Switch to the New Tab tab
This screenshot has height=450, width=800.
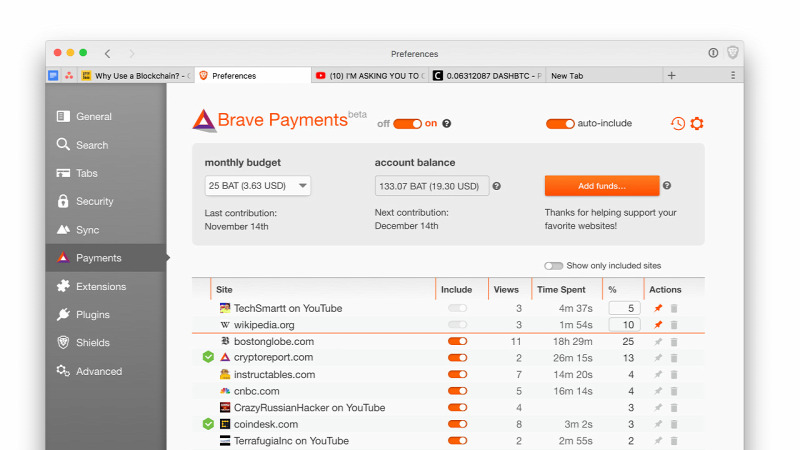point(604,76)
